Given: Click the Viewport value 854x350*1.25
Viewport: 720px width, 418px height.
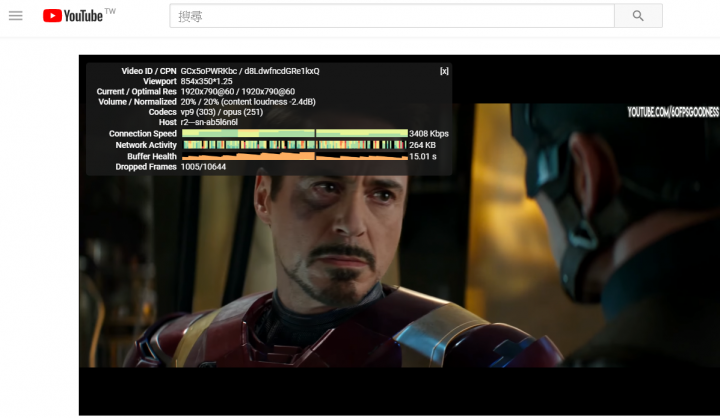Looking at the screenshot, I should click(207, 81).
